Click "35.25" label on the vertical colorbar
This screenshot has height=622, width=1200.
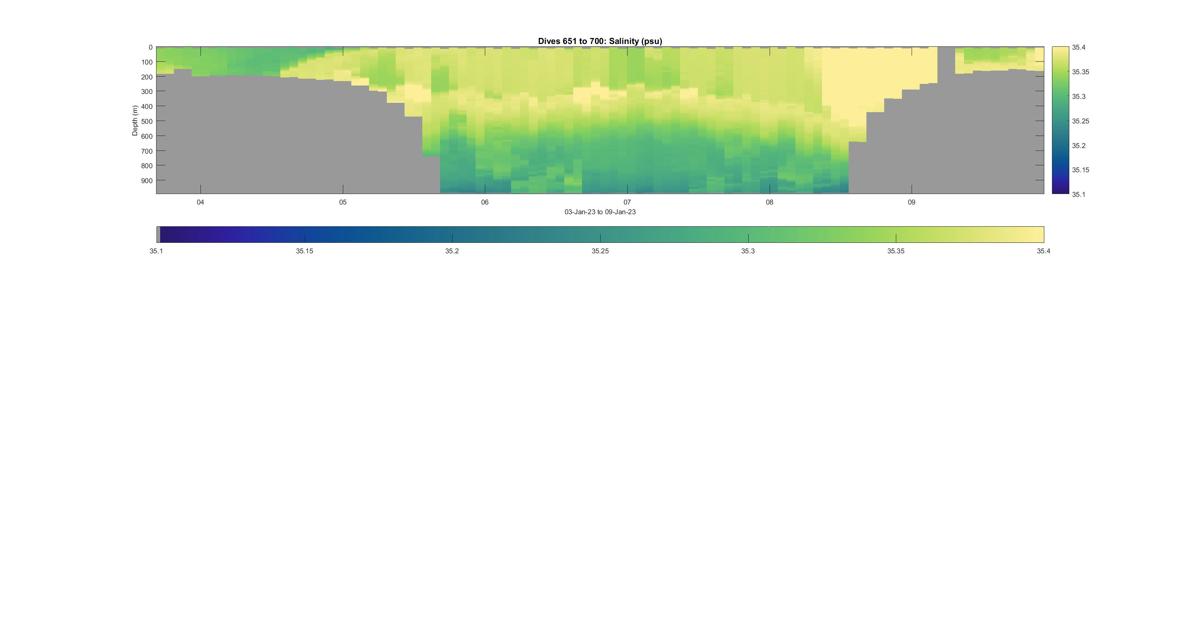point(1081,121)
